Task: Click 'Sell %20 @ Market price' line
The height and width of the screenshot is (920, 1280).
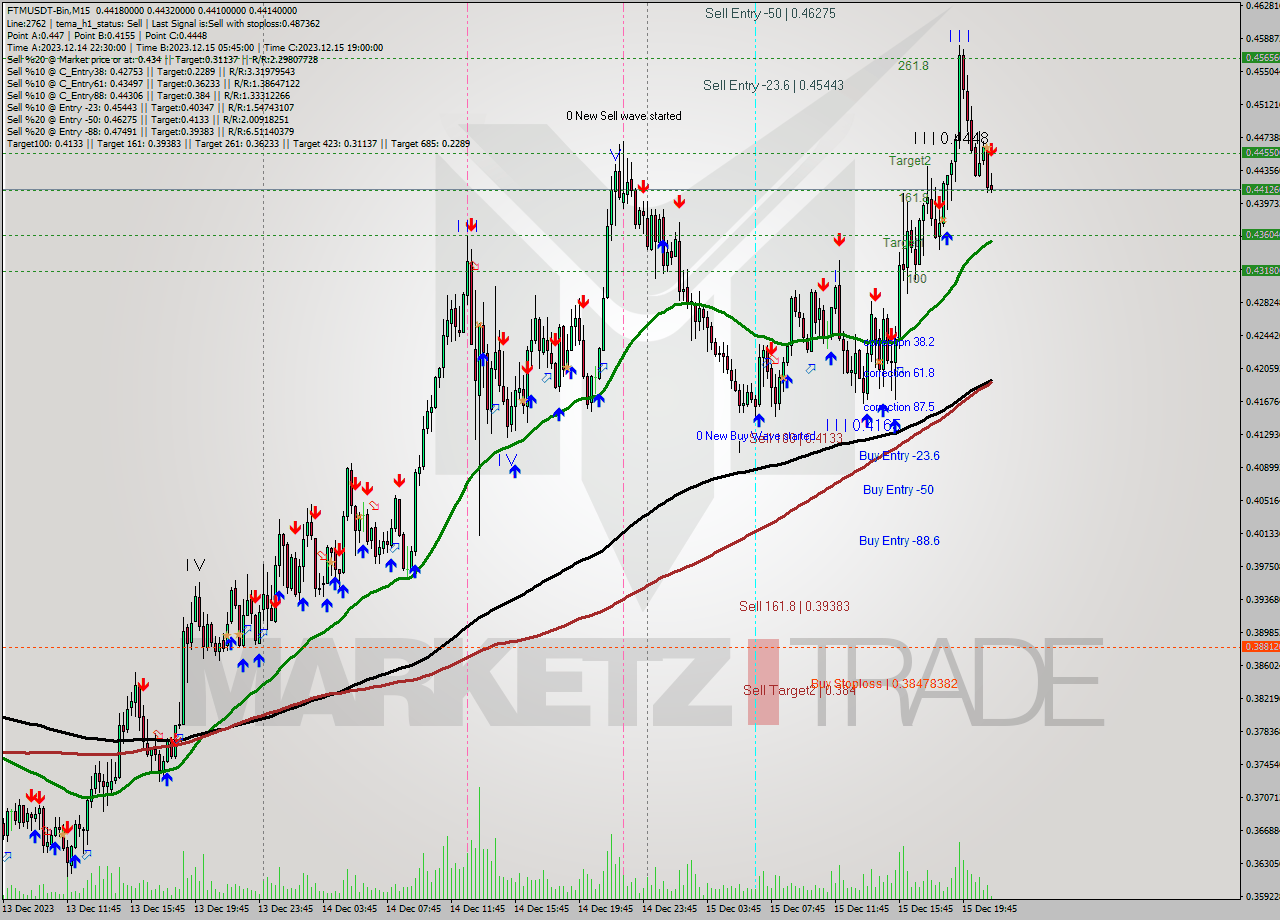Action: [x=162, y=60]
